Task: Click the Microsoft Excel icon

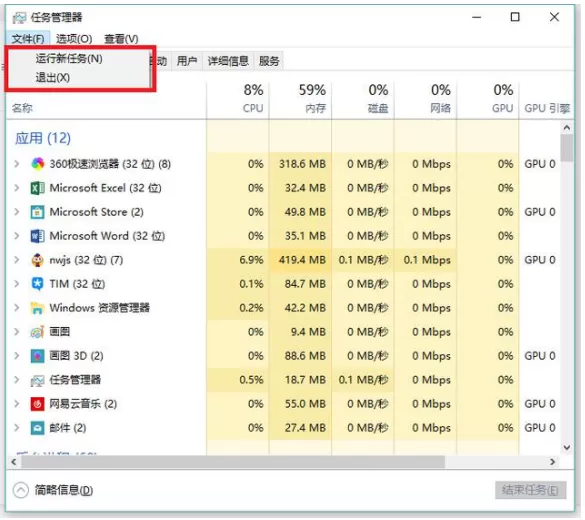Action: tap(37, 188)
